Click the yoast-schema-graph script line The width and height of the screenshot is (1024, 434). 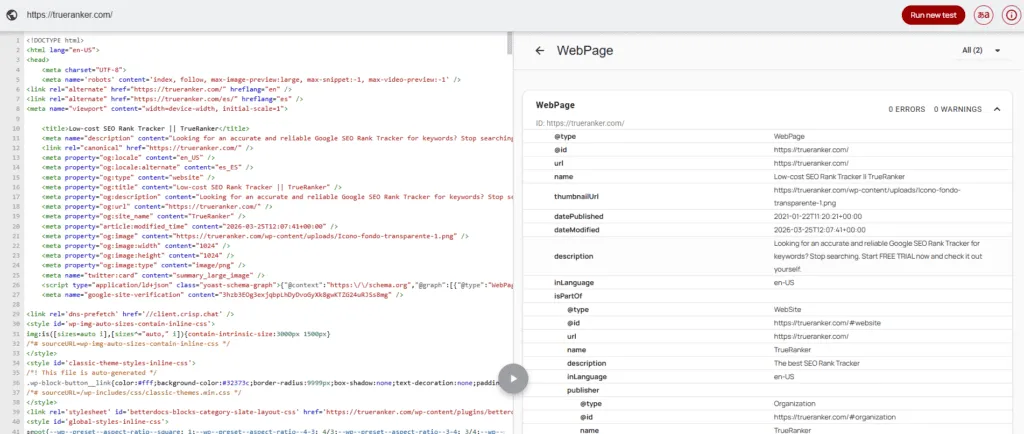click(278, 285)
